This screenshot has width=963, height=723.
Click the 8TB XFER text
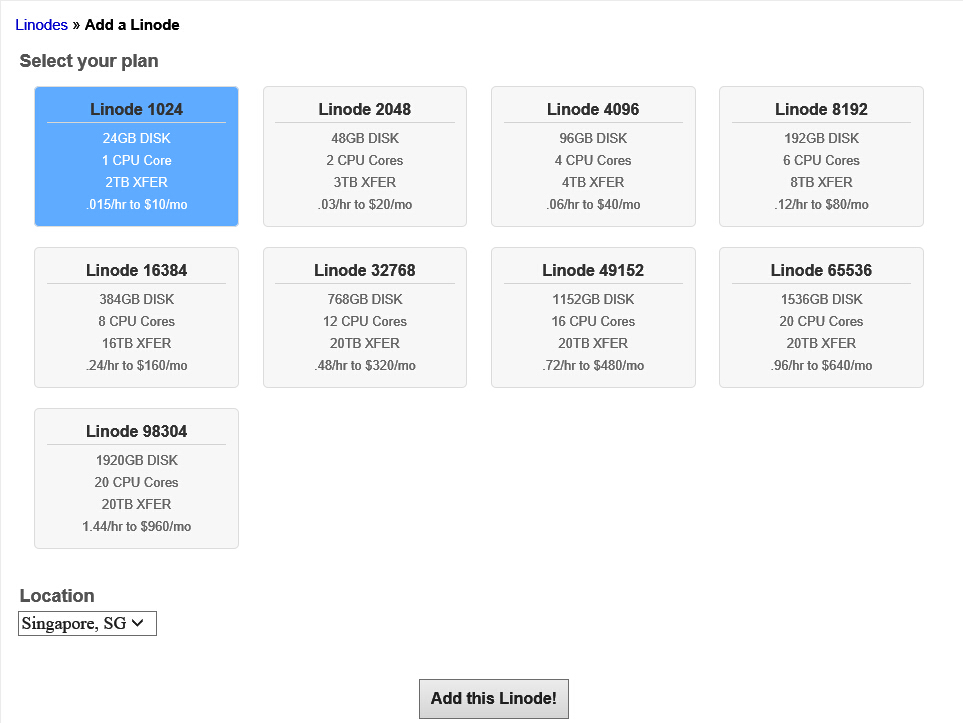(821, 182)
